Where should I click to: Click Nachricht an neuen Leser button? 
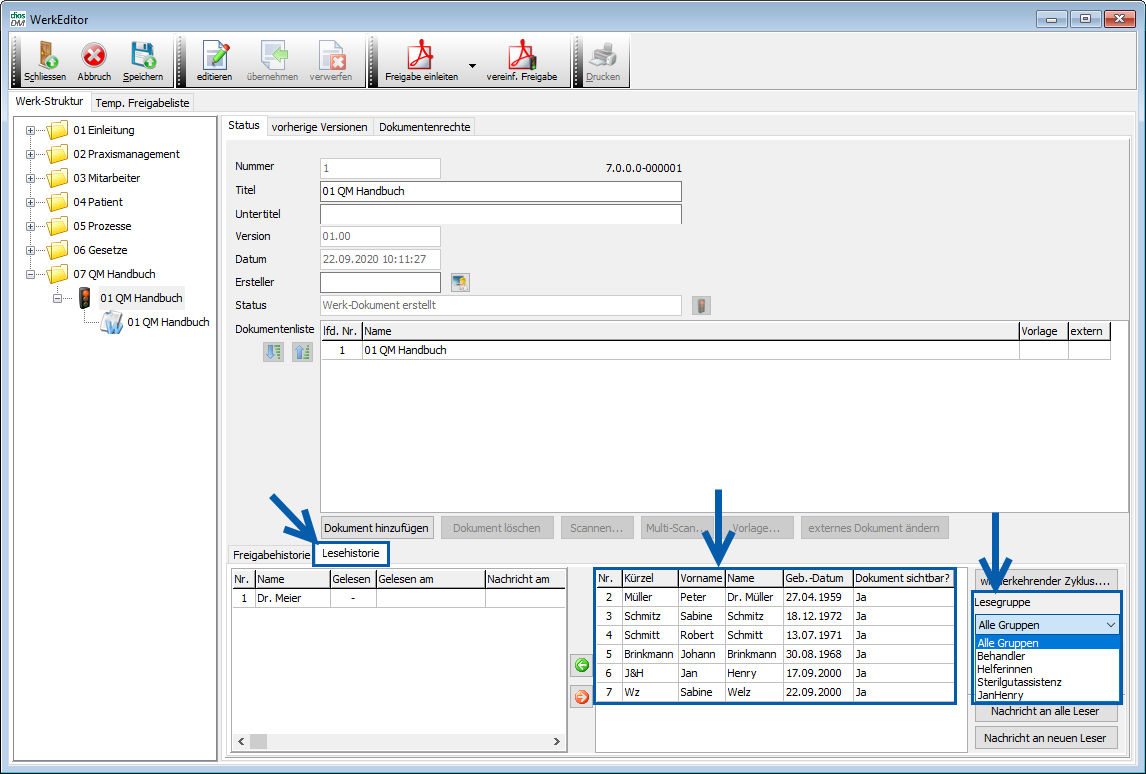1045,738
